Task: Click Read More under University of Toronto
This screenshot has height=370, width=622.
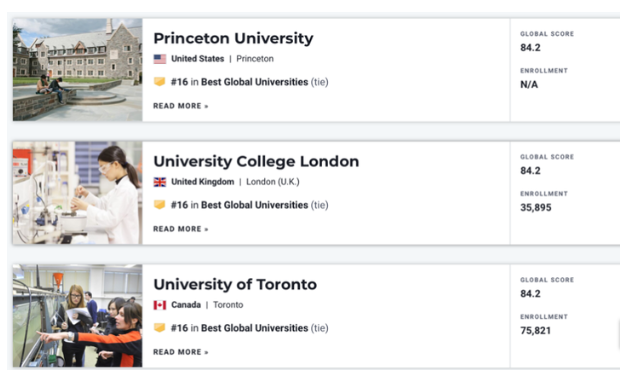Action: [180, 352]
